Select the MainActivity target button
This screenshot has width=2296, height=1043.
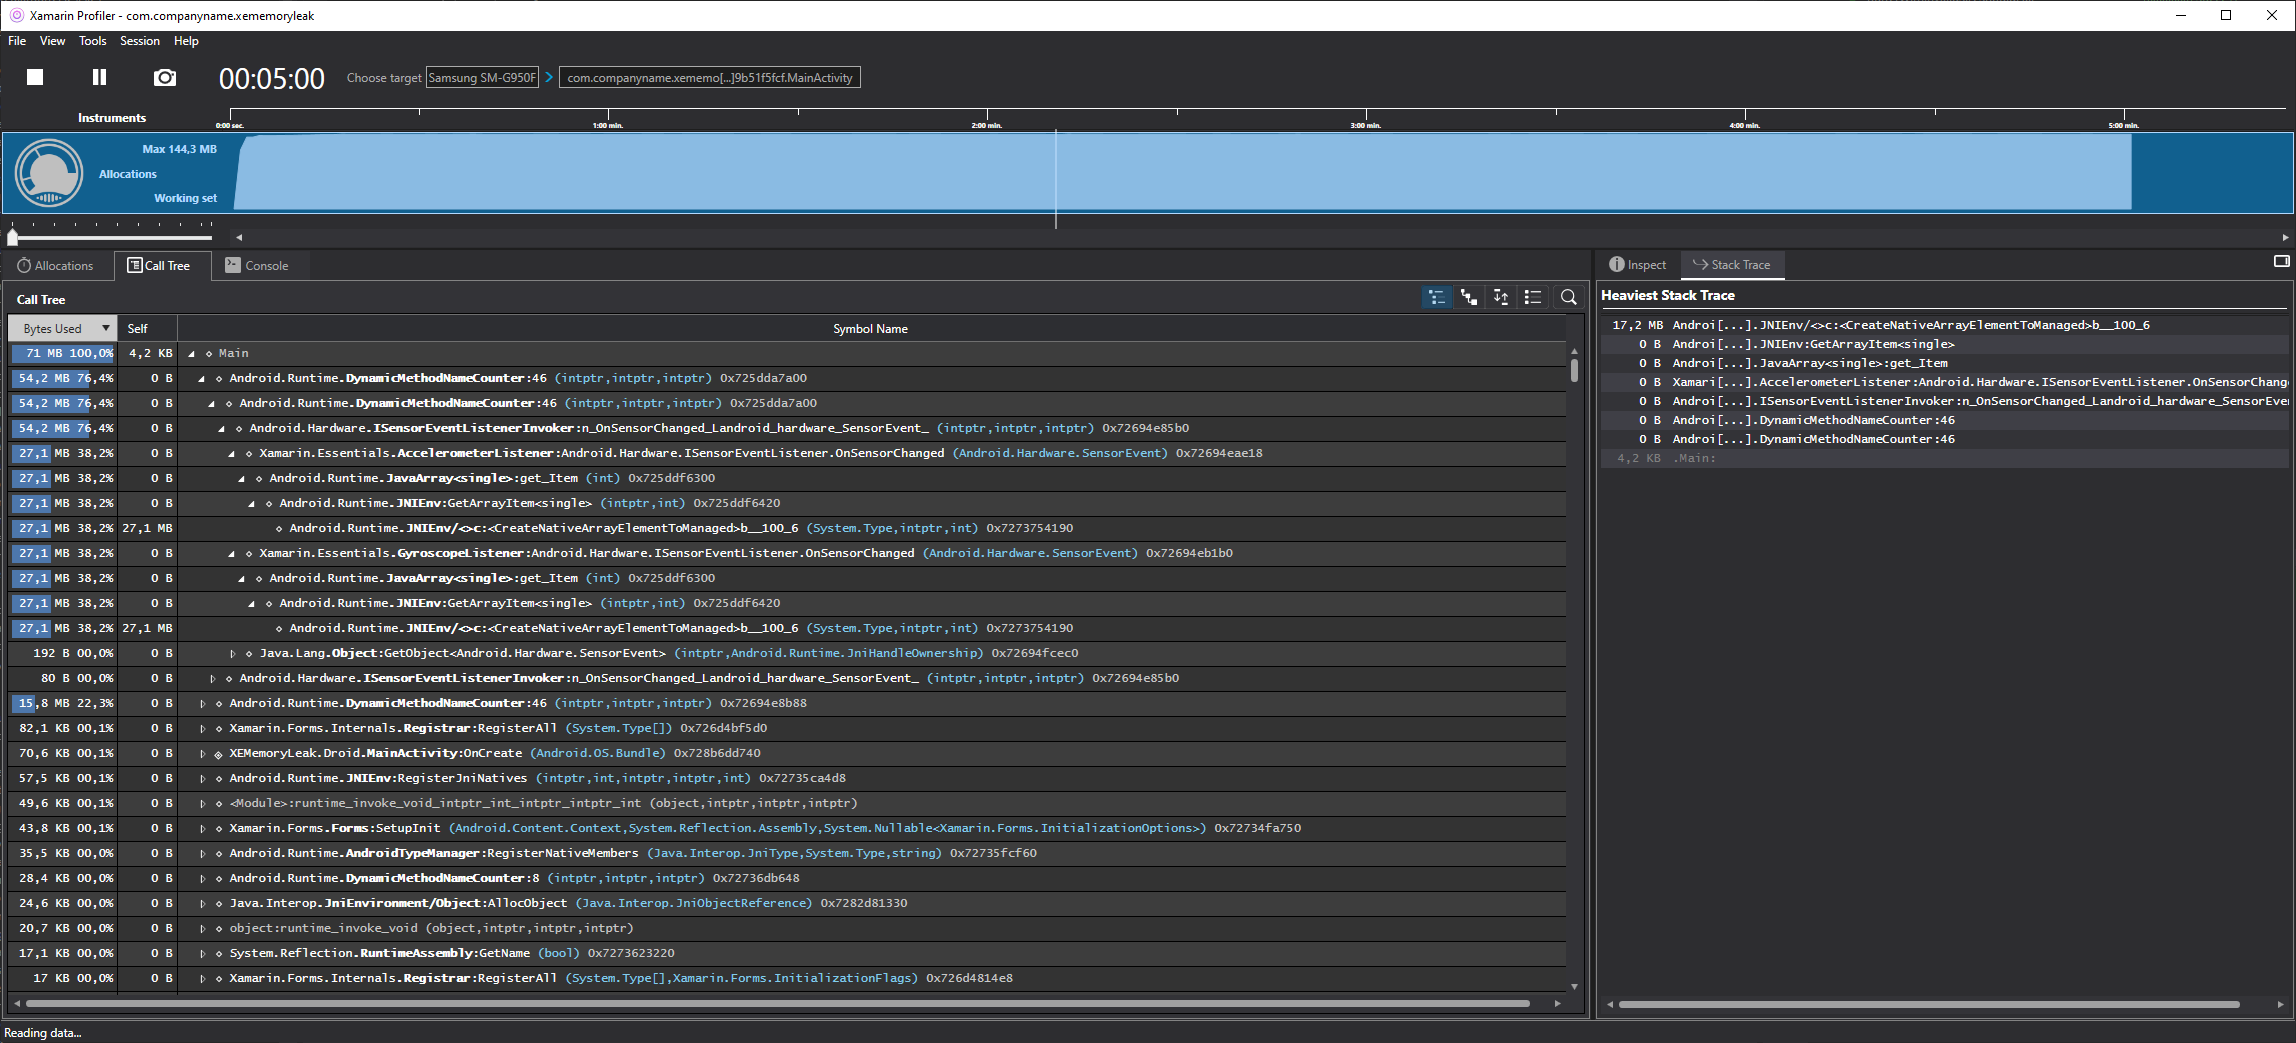pos(710,77)
